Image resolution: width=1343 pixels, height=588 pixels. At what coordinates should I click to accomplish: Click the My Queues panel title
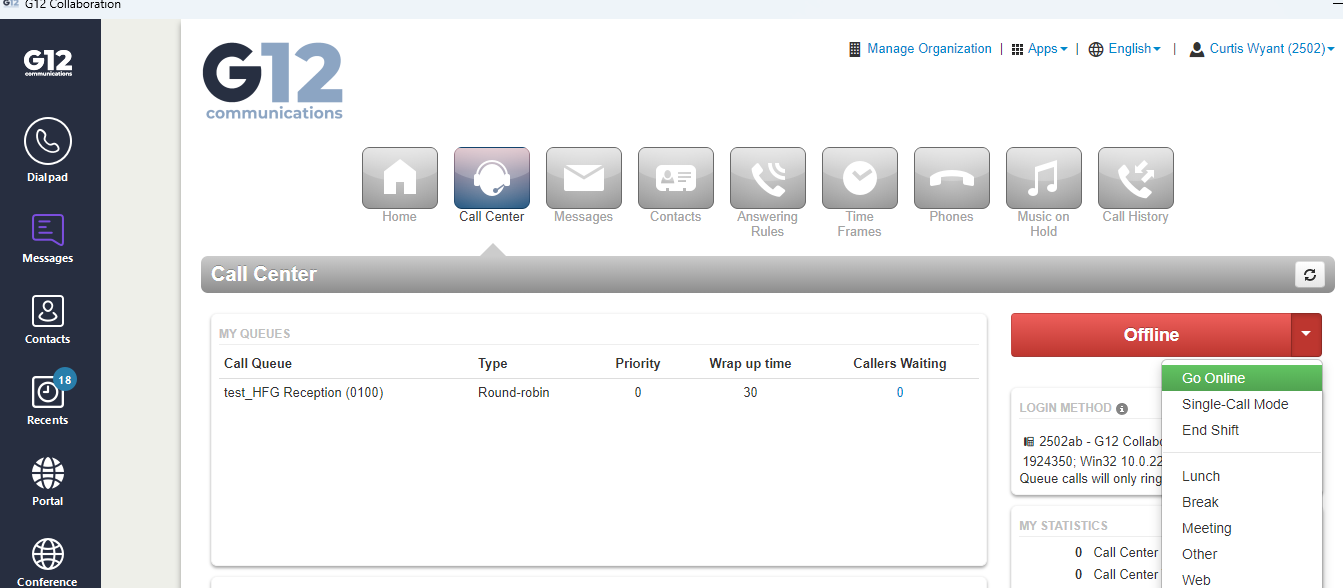tap(255, 334)
